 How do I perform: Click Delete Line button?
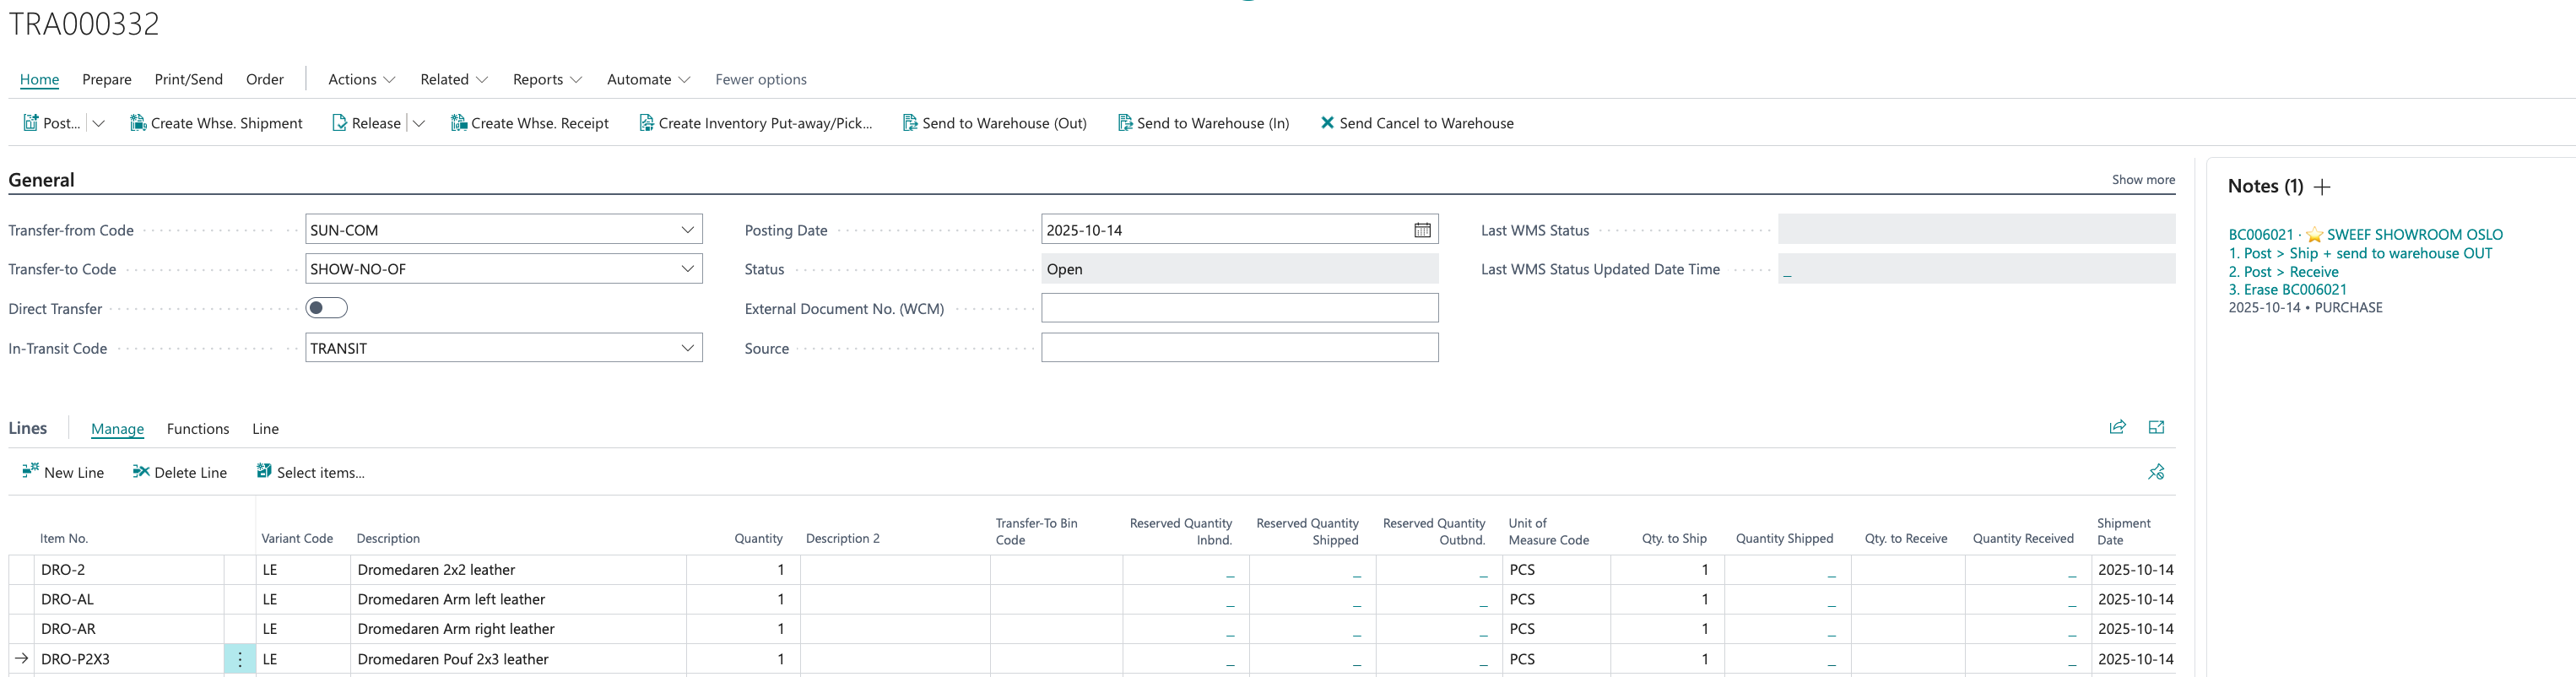click(180, 472)
